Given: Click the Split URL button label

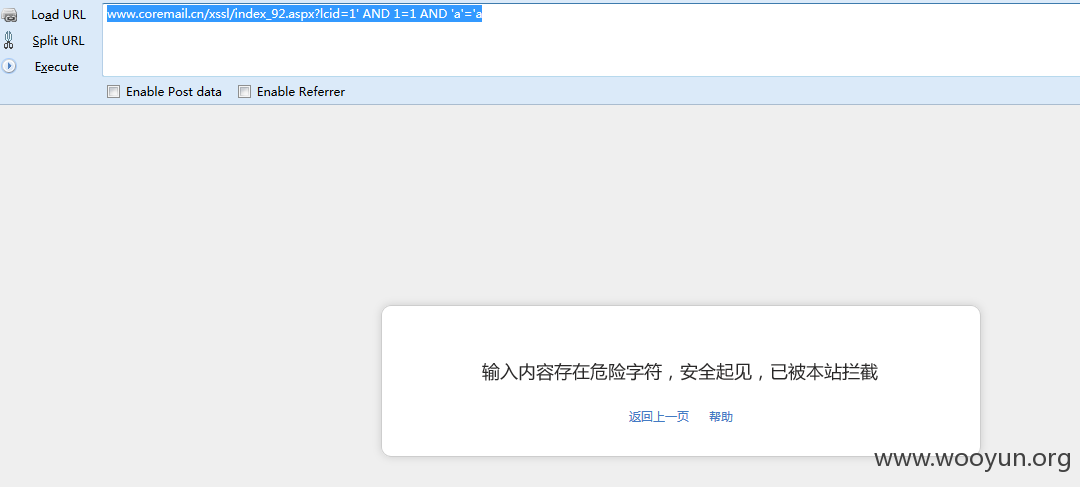Looking at the screenshot, I should [59, 41].
